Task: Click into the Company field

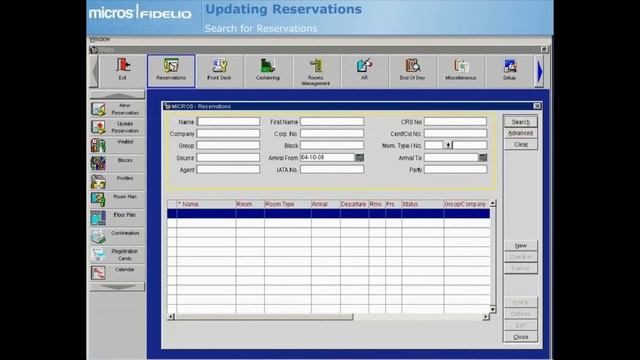Action: (x=228, y=133)
